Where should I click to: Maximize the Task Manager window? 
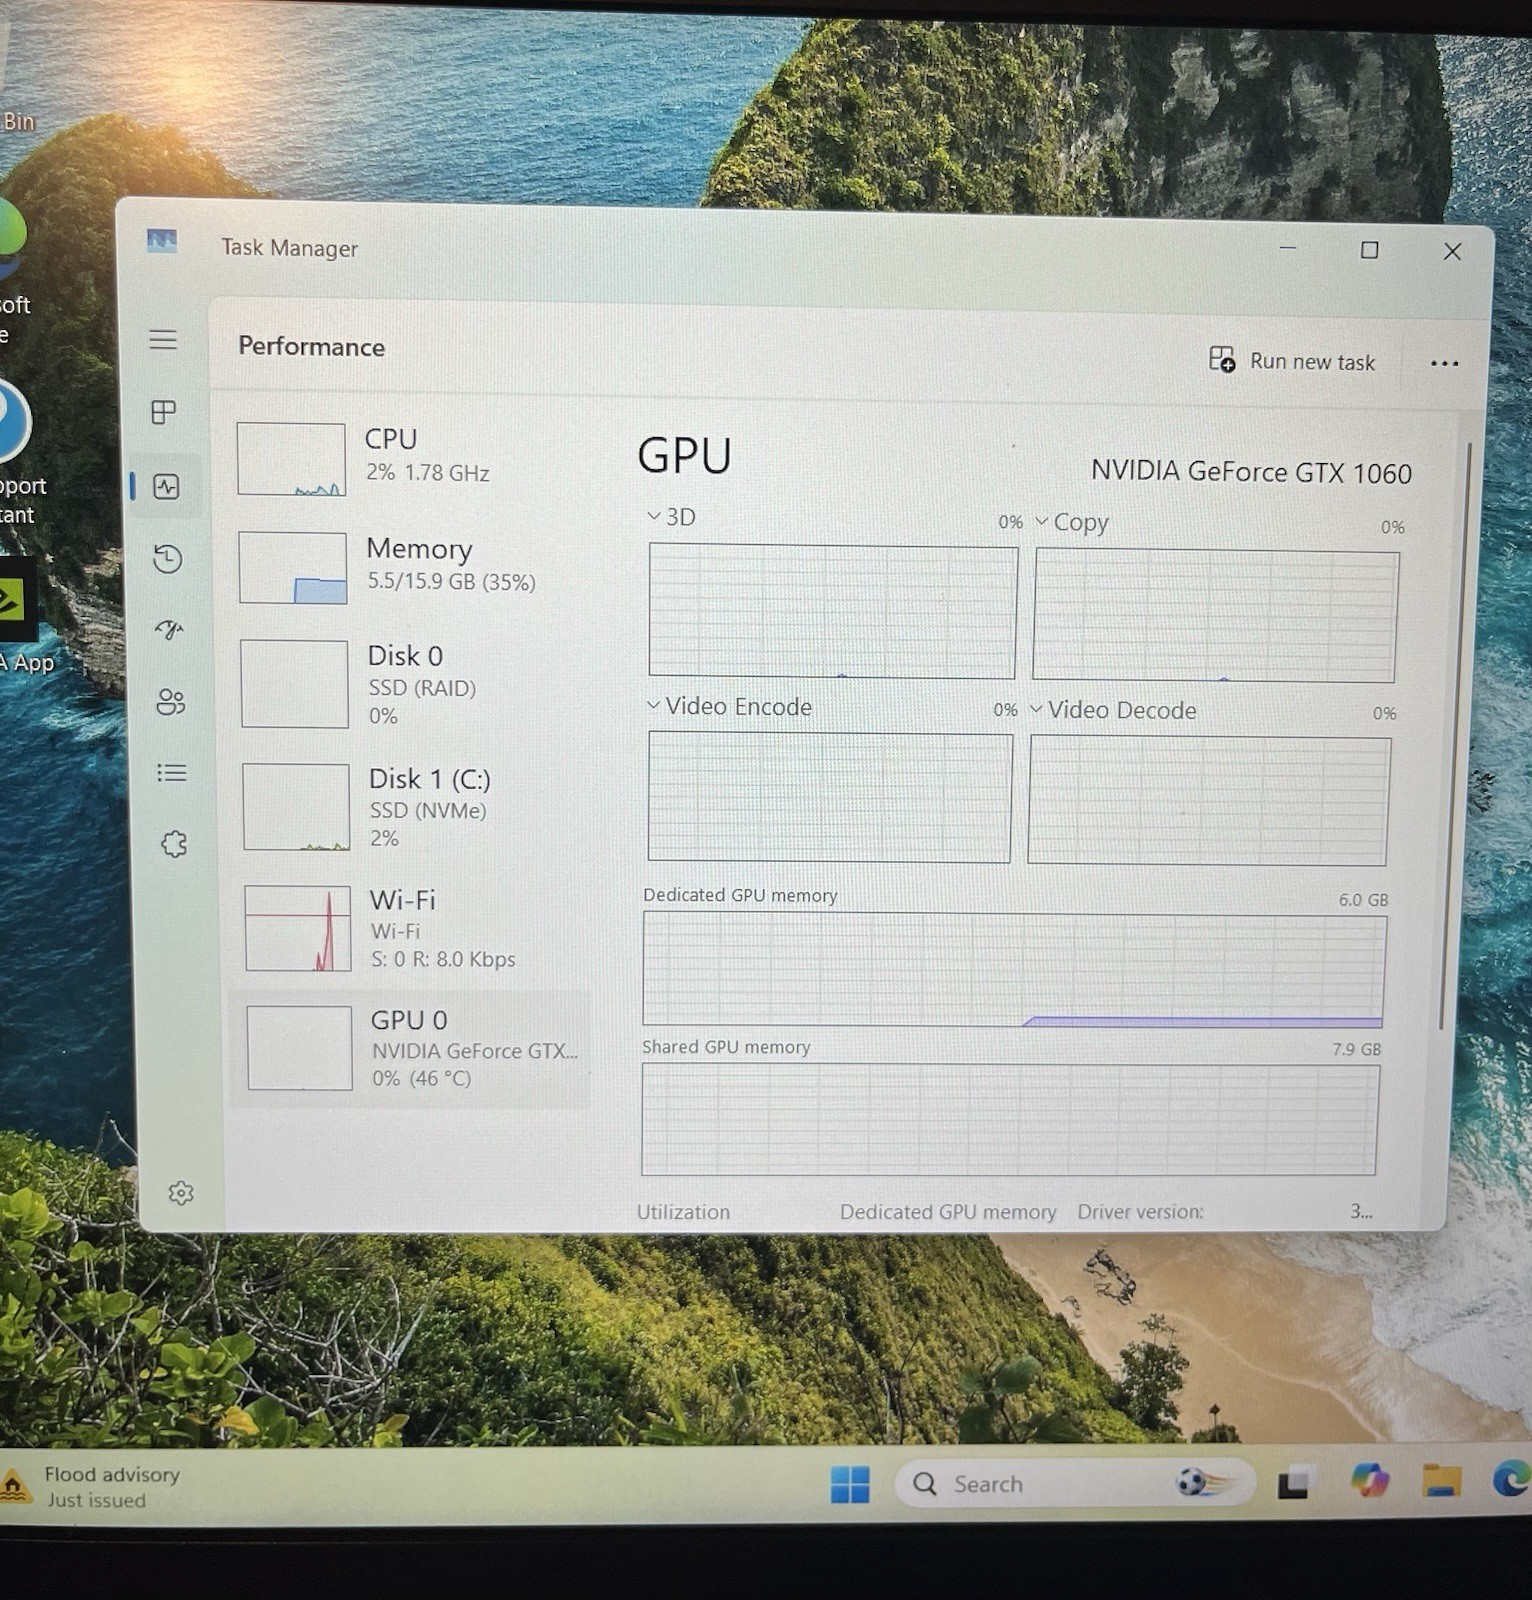point(1369,250)
